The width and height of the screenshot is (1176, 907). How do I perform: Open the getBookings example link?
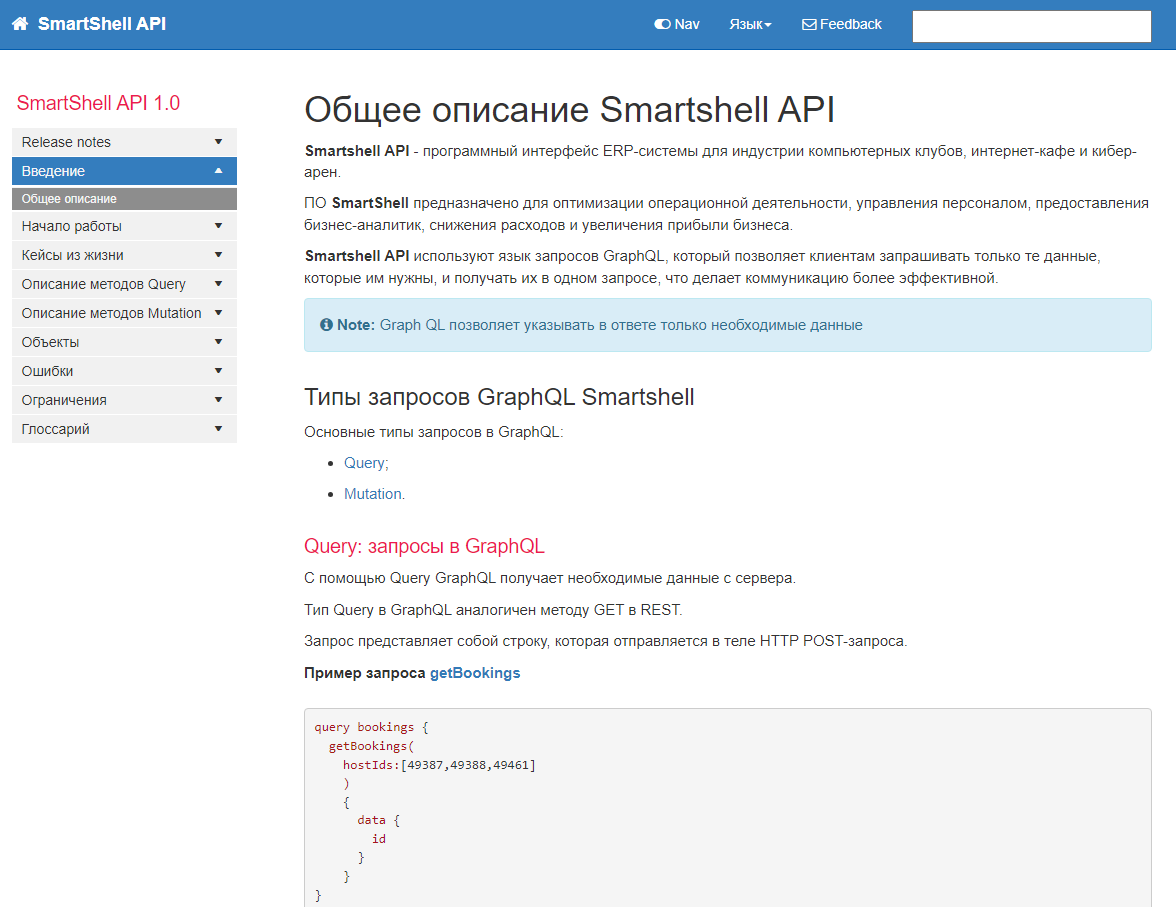coord(475,673)
